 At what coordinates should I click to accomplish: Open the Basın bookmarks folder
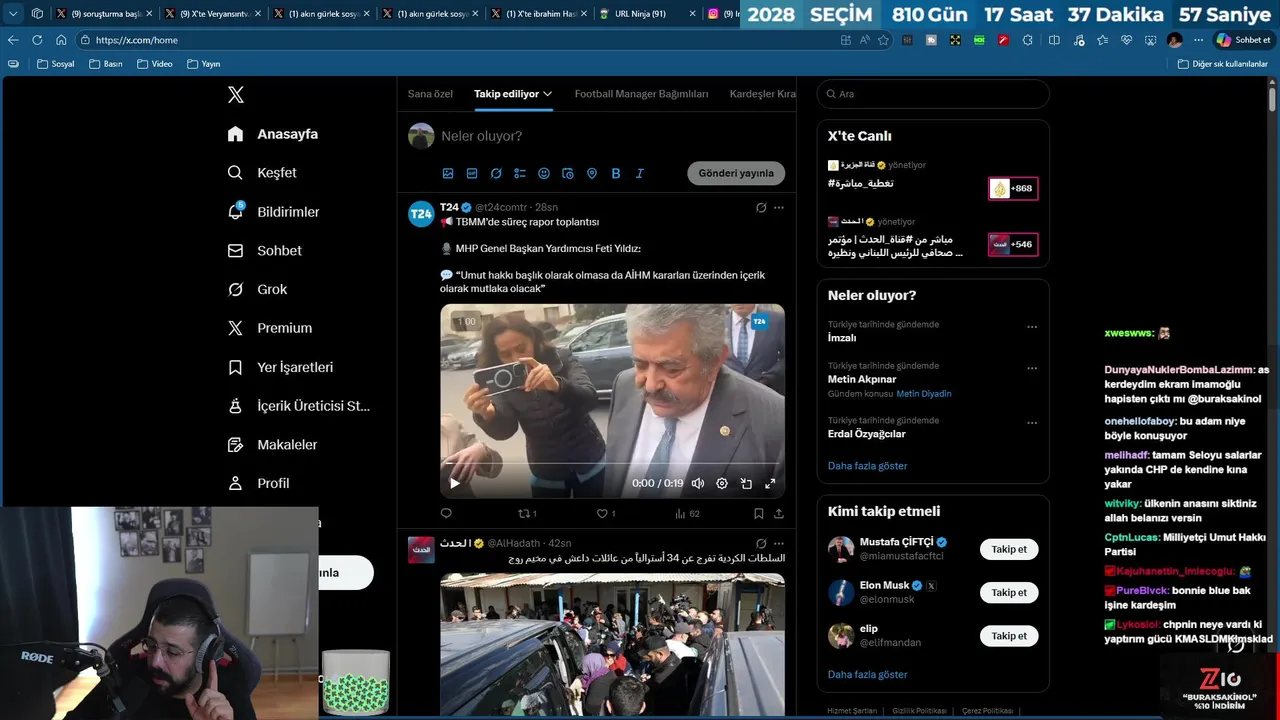(106, 64)
